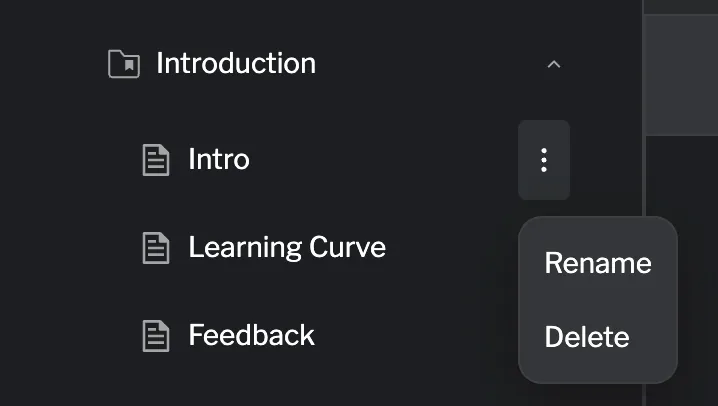718x406 pixels.
Task: Open the Feedback page
Action: [x=251, y=335]
